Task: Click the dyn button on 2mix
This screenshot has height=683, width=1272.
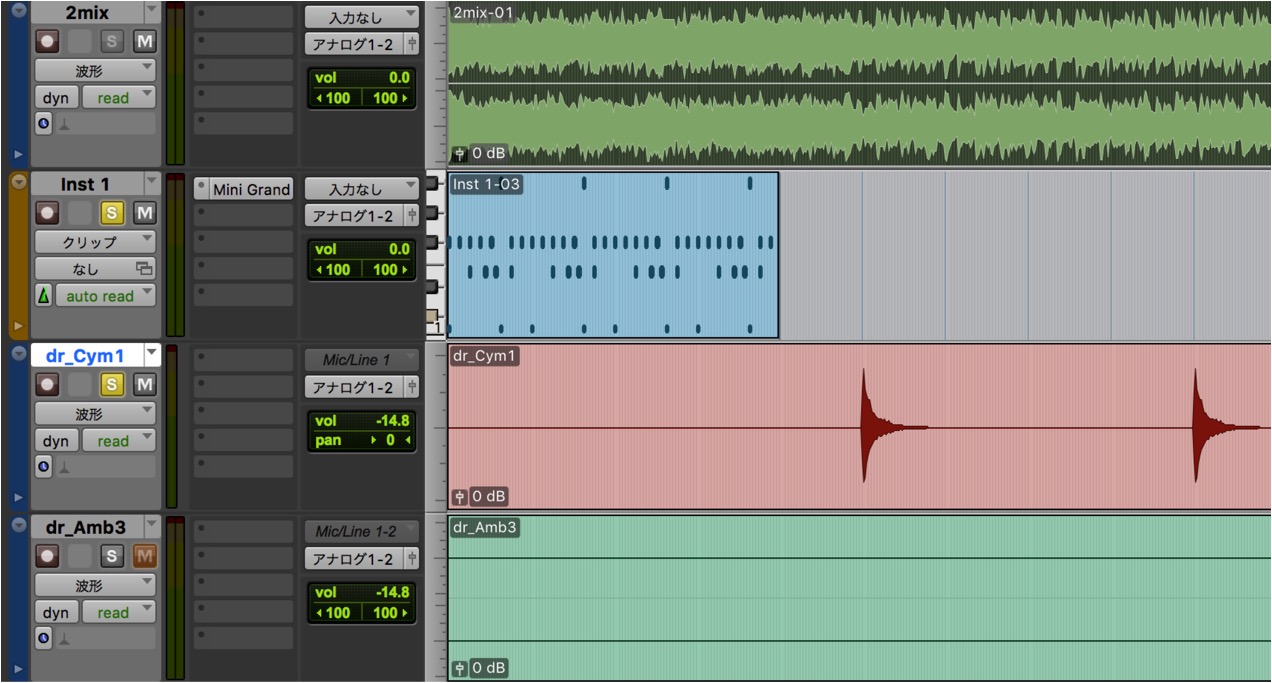Action: (x=56, y=98)
